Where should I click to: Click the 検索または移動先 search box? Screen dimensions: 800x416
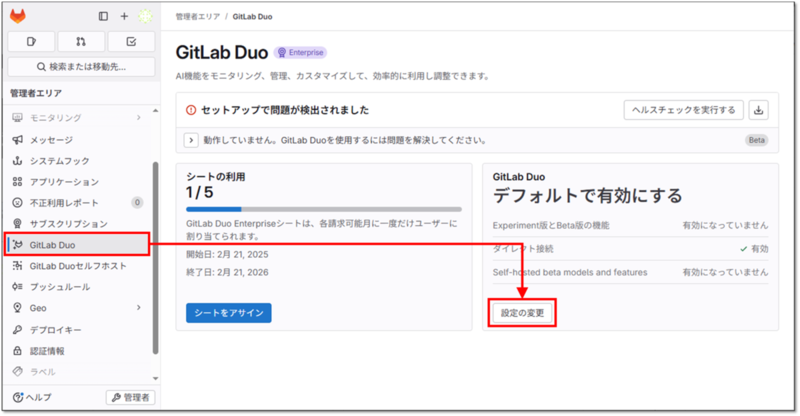coord(81,67)
